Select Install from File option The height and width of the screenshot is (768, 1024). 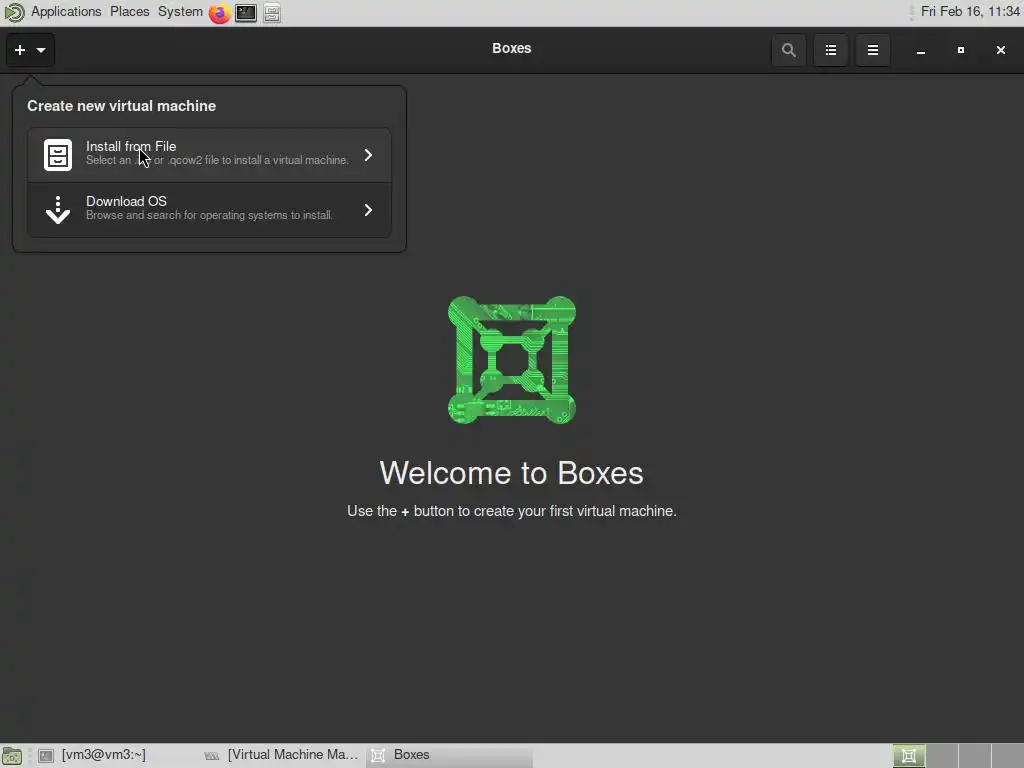(x=209, y=155)
